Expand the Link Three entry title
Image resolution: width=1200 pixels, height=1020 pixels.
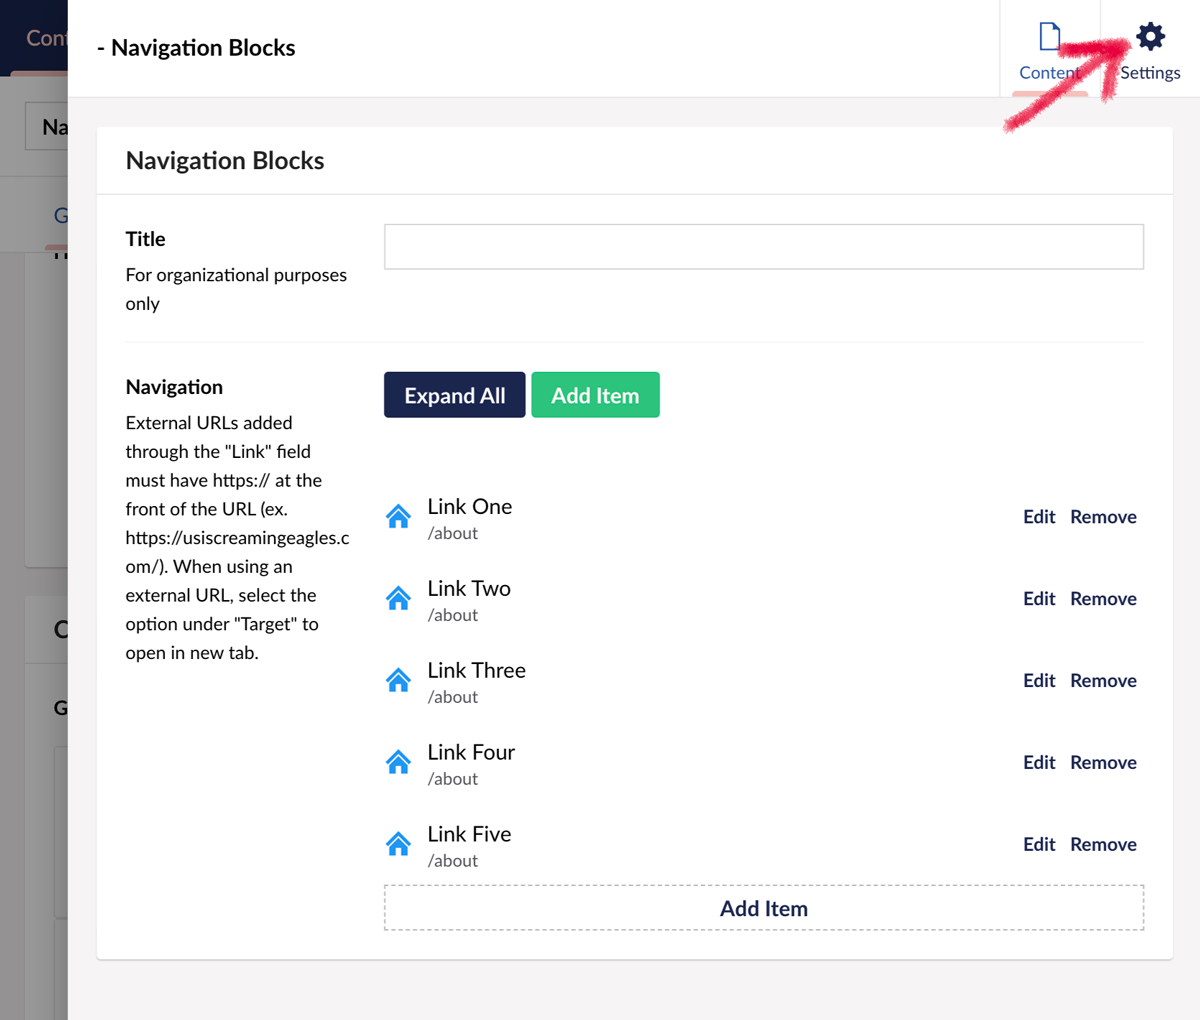(476, 671)
